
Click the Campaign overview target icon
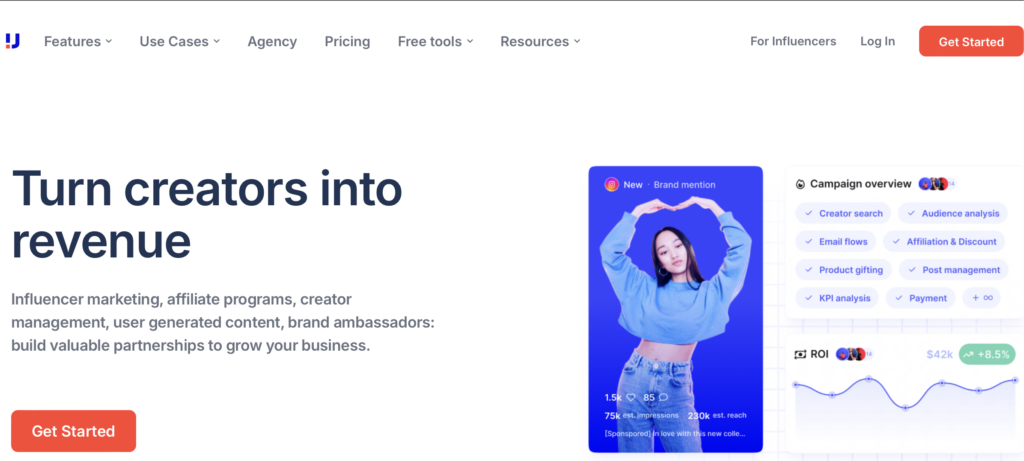[x=801, y=184]
